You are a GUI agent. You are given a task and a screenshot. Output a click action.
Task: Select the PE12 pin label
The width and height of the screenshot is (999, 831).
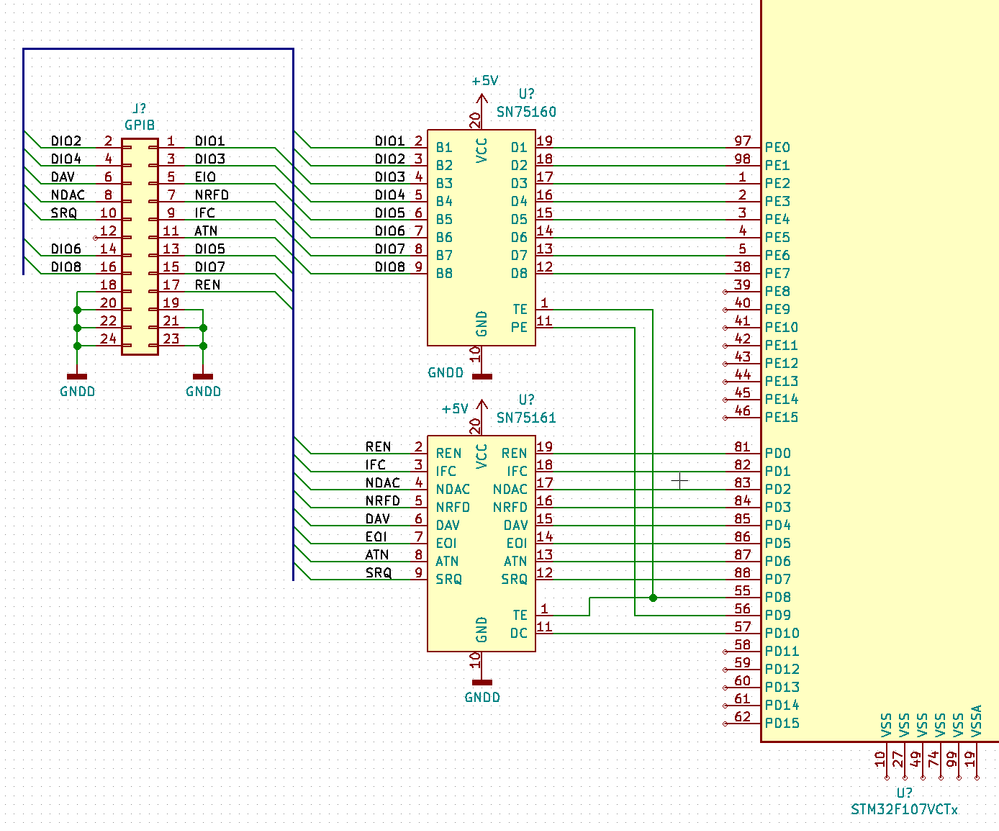(x=782, y=363)
